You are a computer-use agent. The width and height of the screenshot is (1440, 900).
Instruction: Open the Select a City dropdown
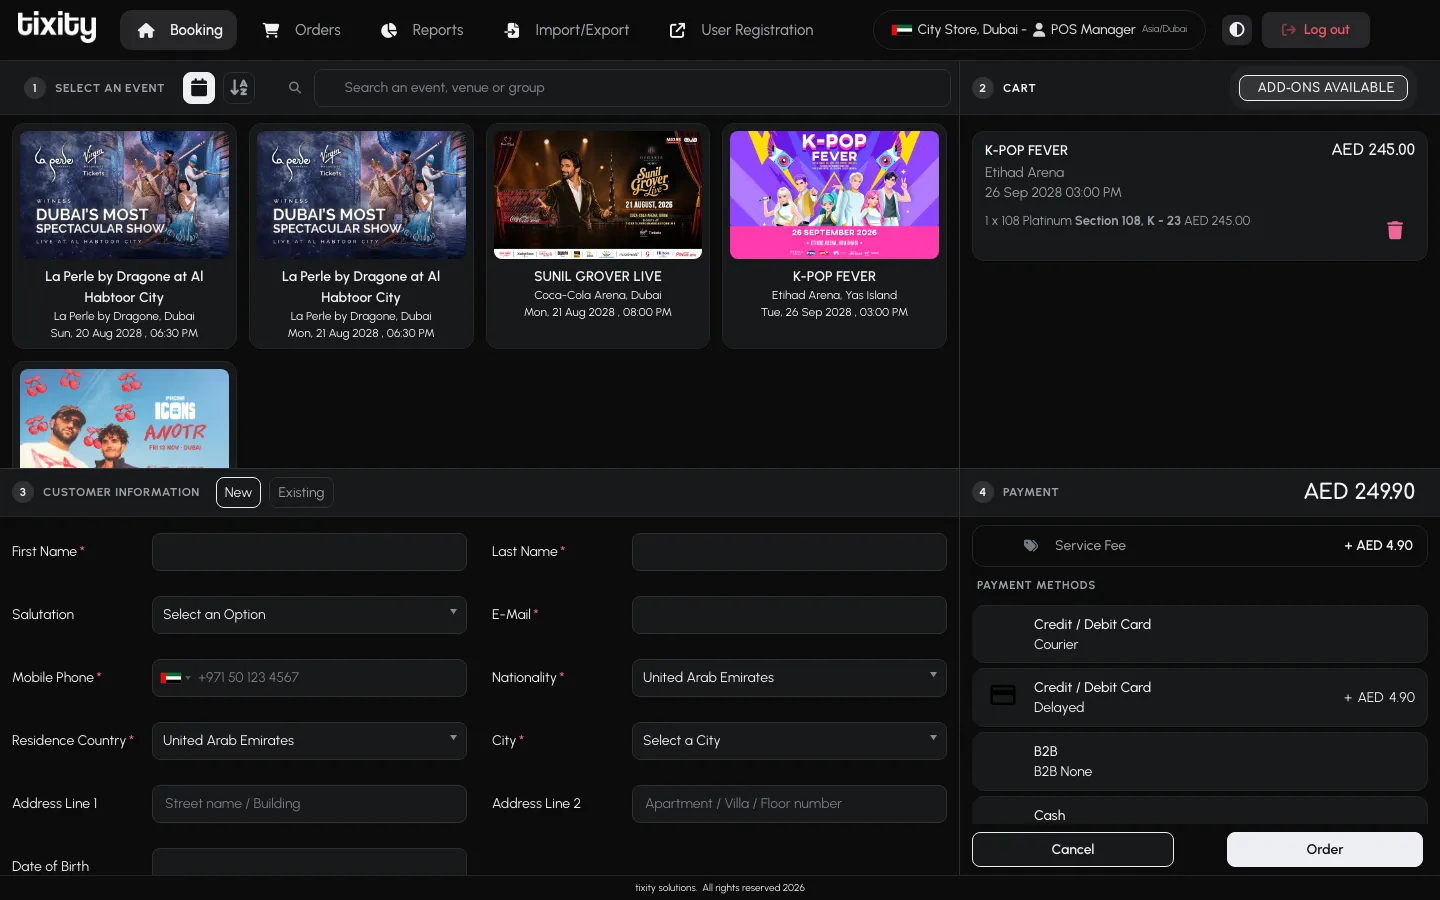pyautogui.click(x=789, y=741)
